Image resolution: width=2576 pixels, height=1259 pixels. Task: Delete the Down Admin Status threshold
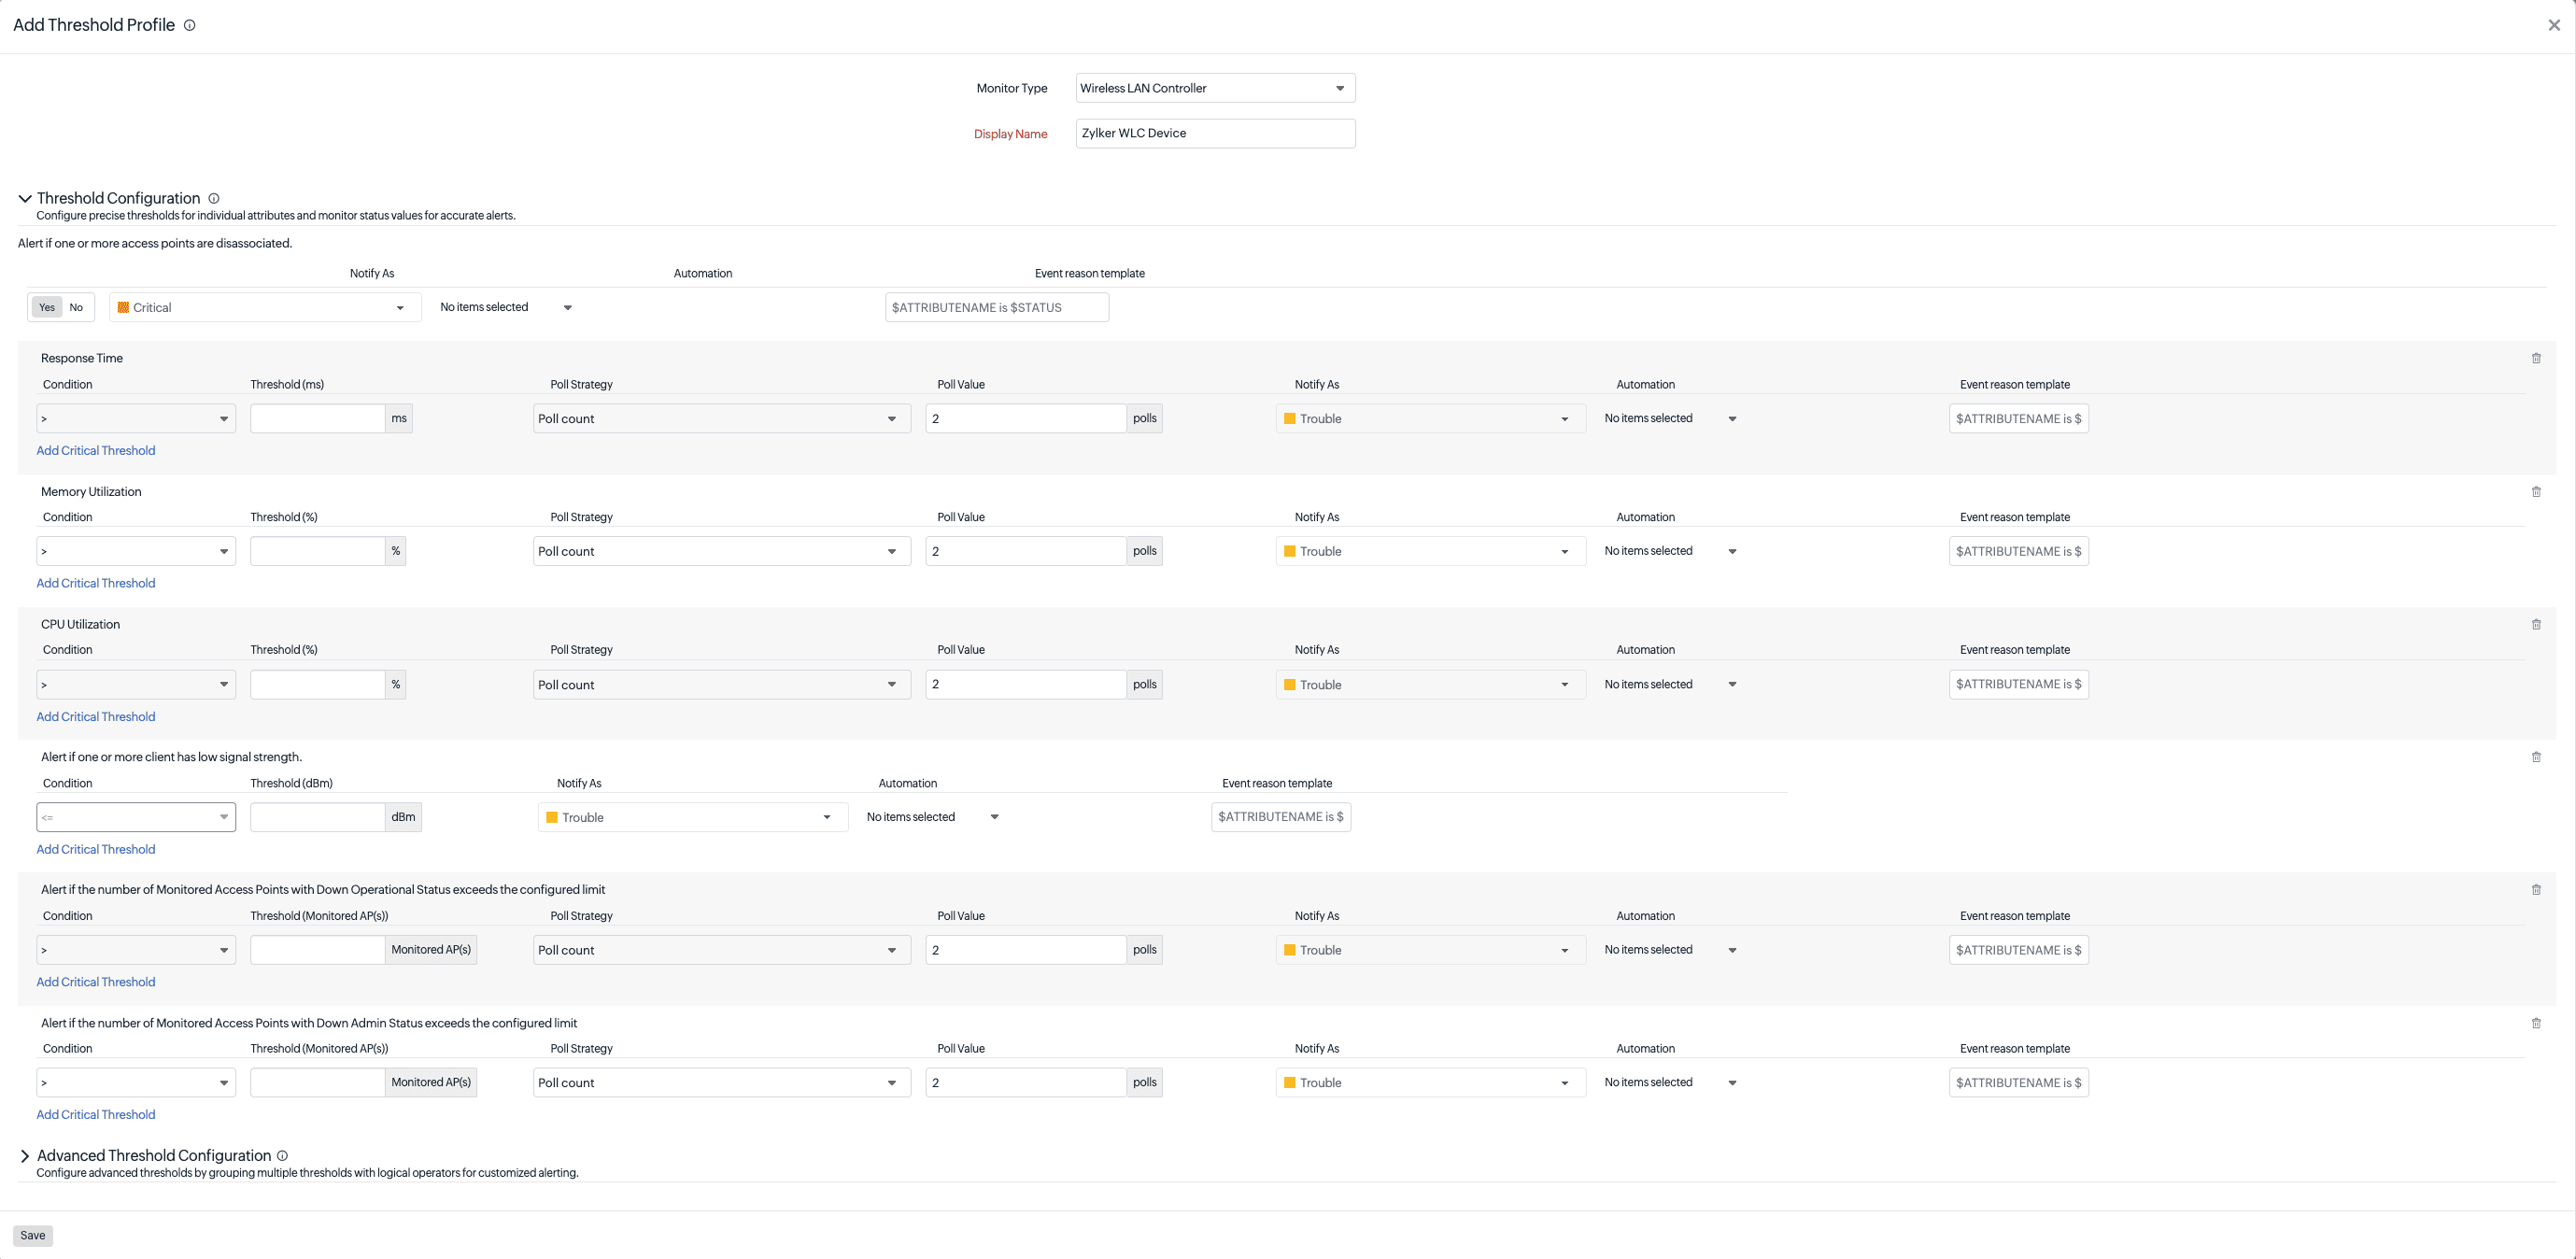[2536, 1023]
